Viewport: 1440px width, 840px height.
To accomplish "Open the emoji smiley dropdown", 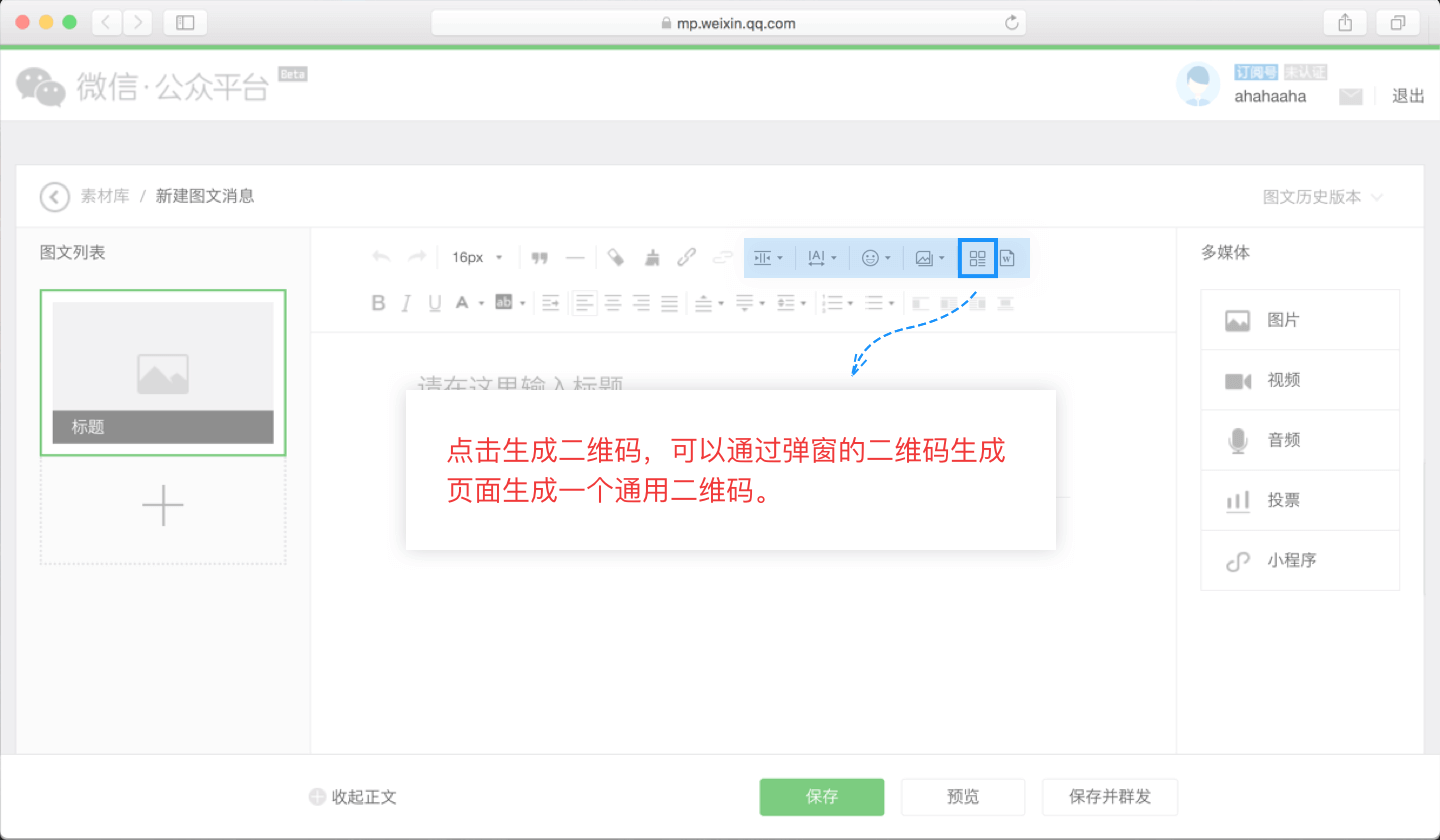I will tap(876, 258).
